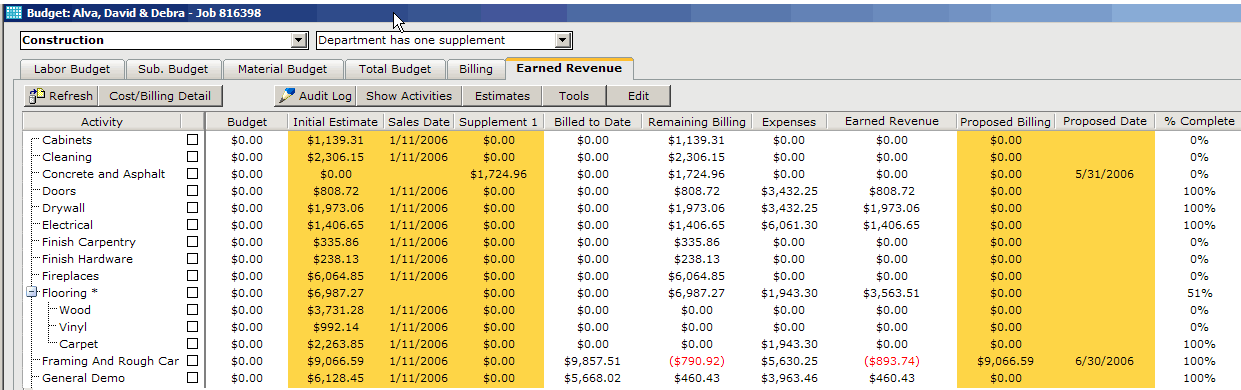This screenshot has width=1241, height=390.
Task: Click Framing billed to date $9,857.51
Action: pos(592,361)
